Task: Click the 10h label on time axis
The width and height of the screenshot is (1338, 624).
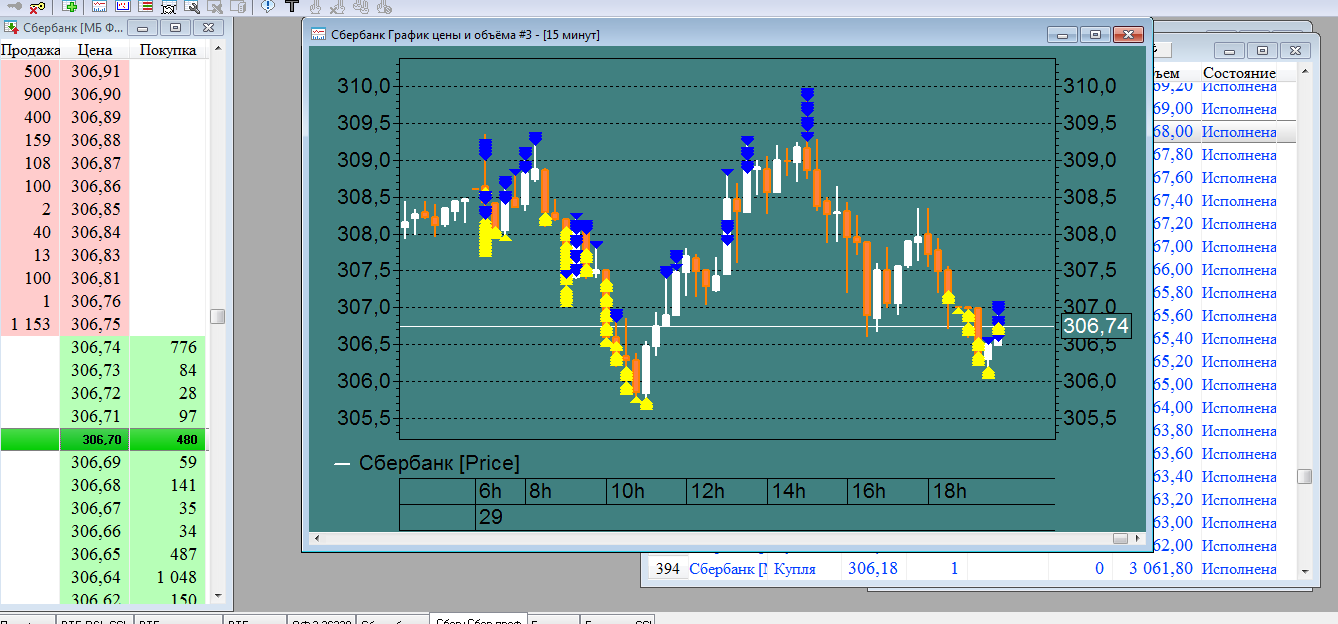Action: [627, 491]
